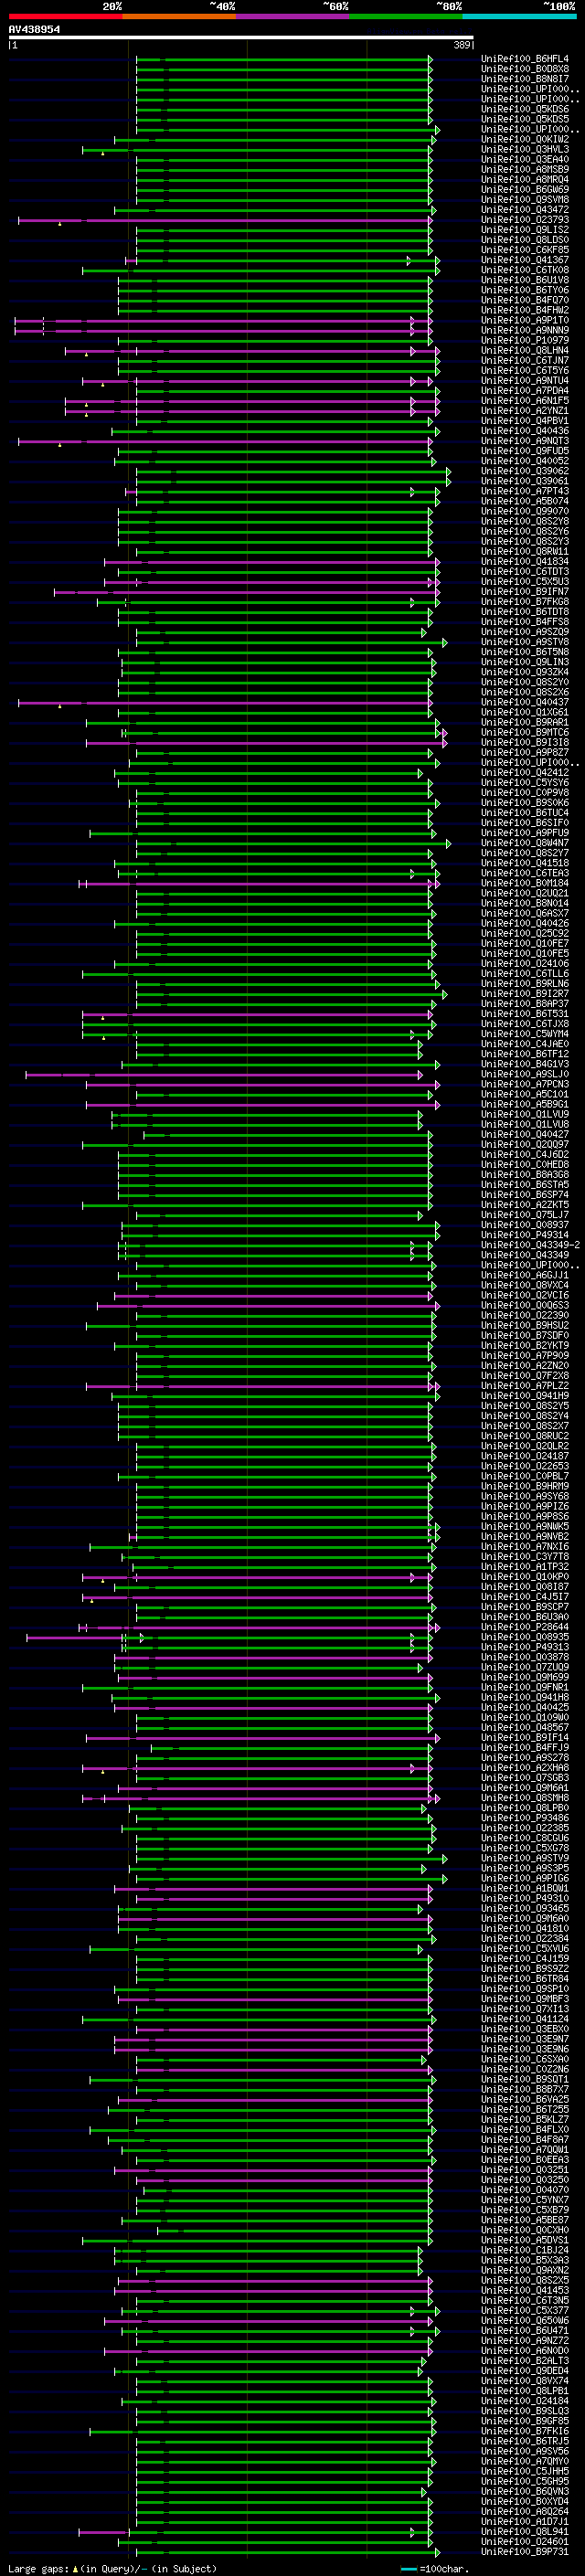Select hit label UniRef100_C6TK08
The width and height of the screenshot is (585, 2576).
pyautogui.click(x=525, y=270)
